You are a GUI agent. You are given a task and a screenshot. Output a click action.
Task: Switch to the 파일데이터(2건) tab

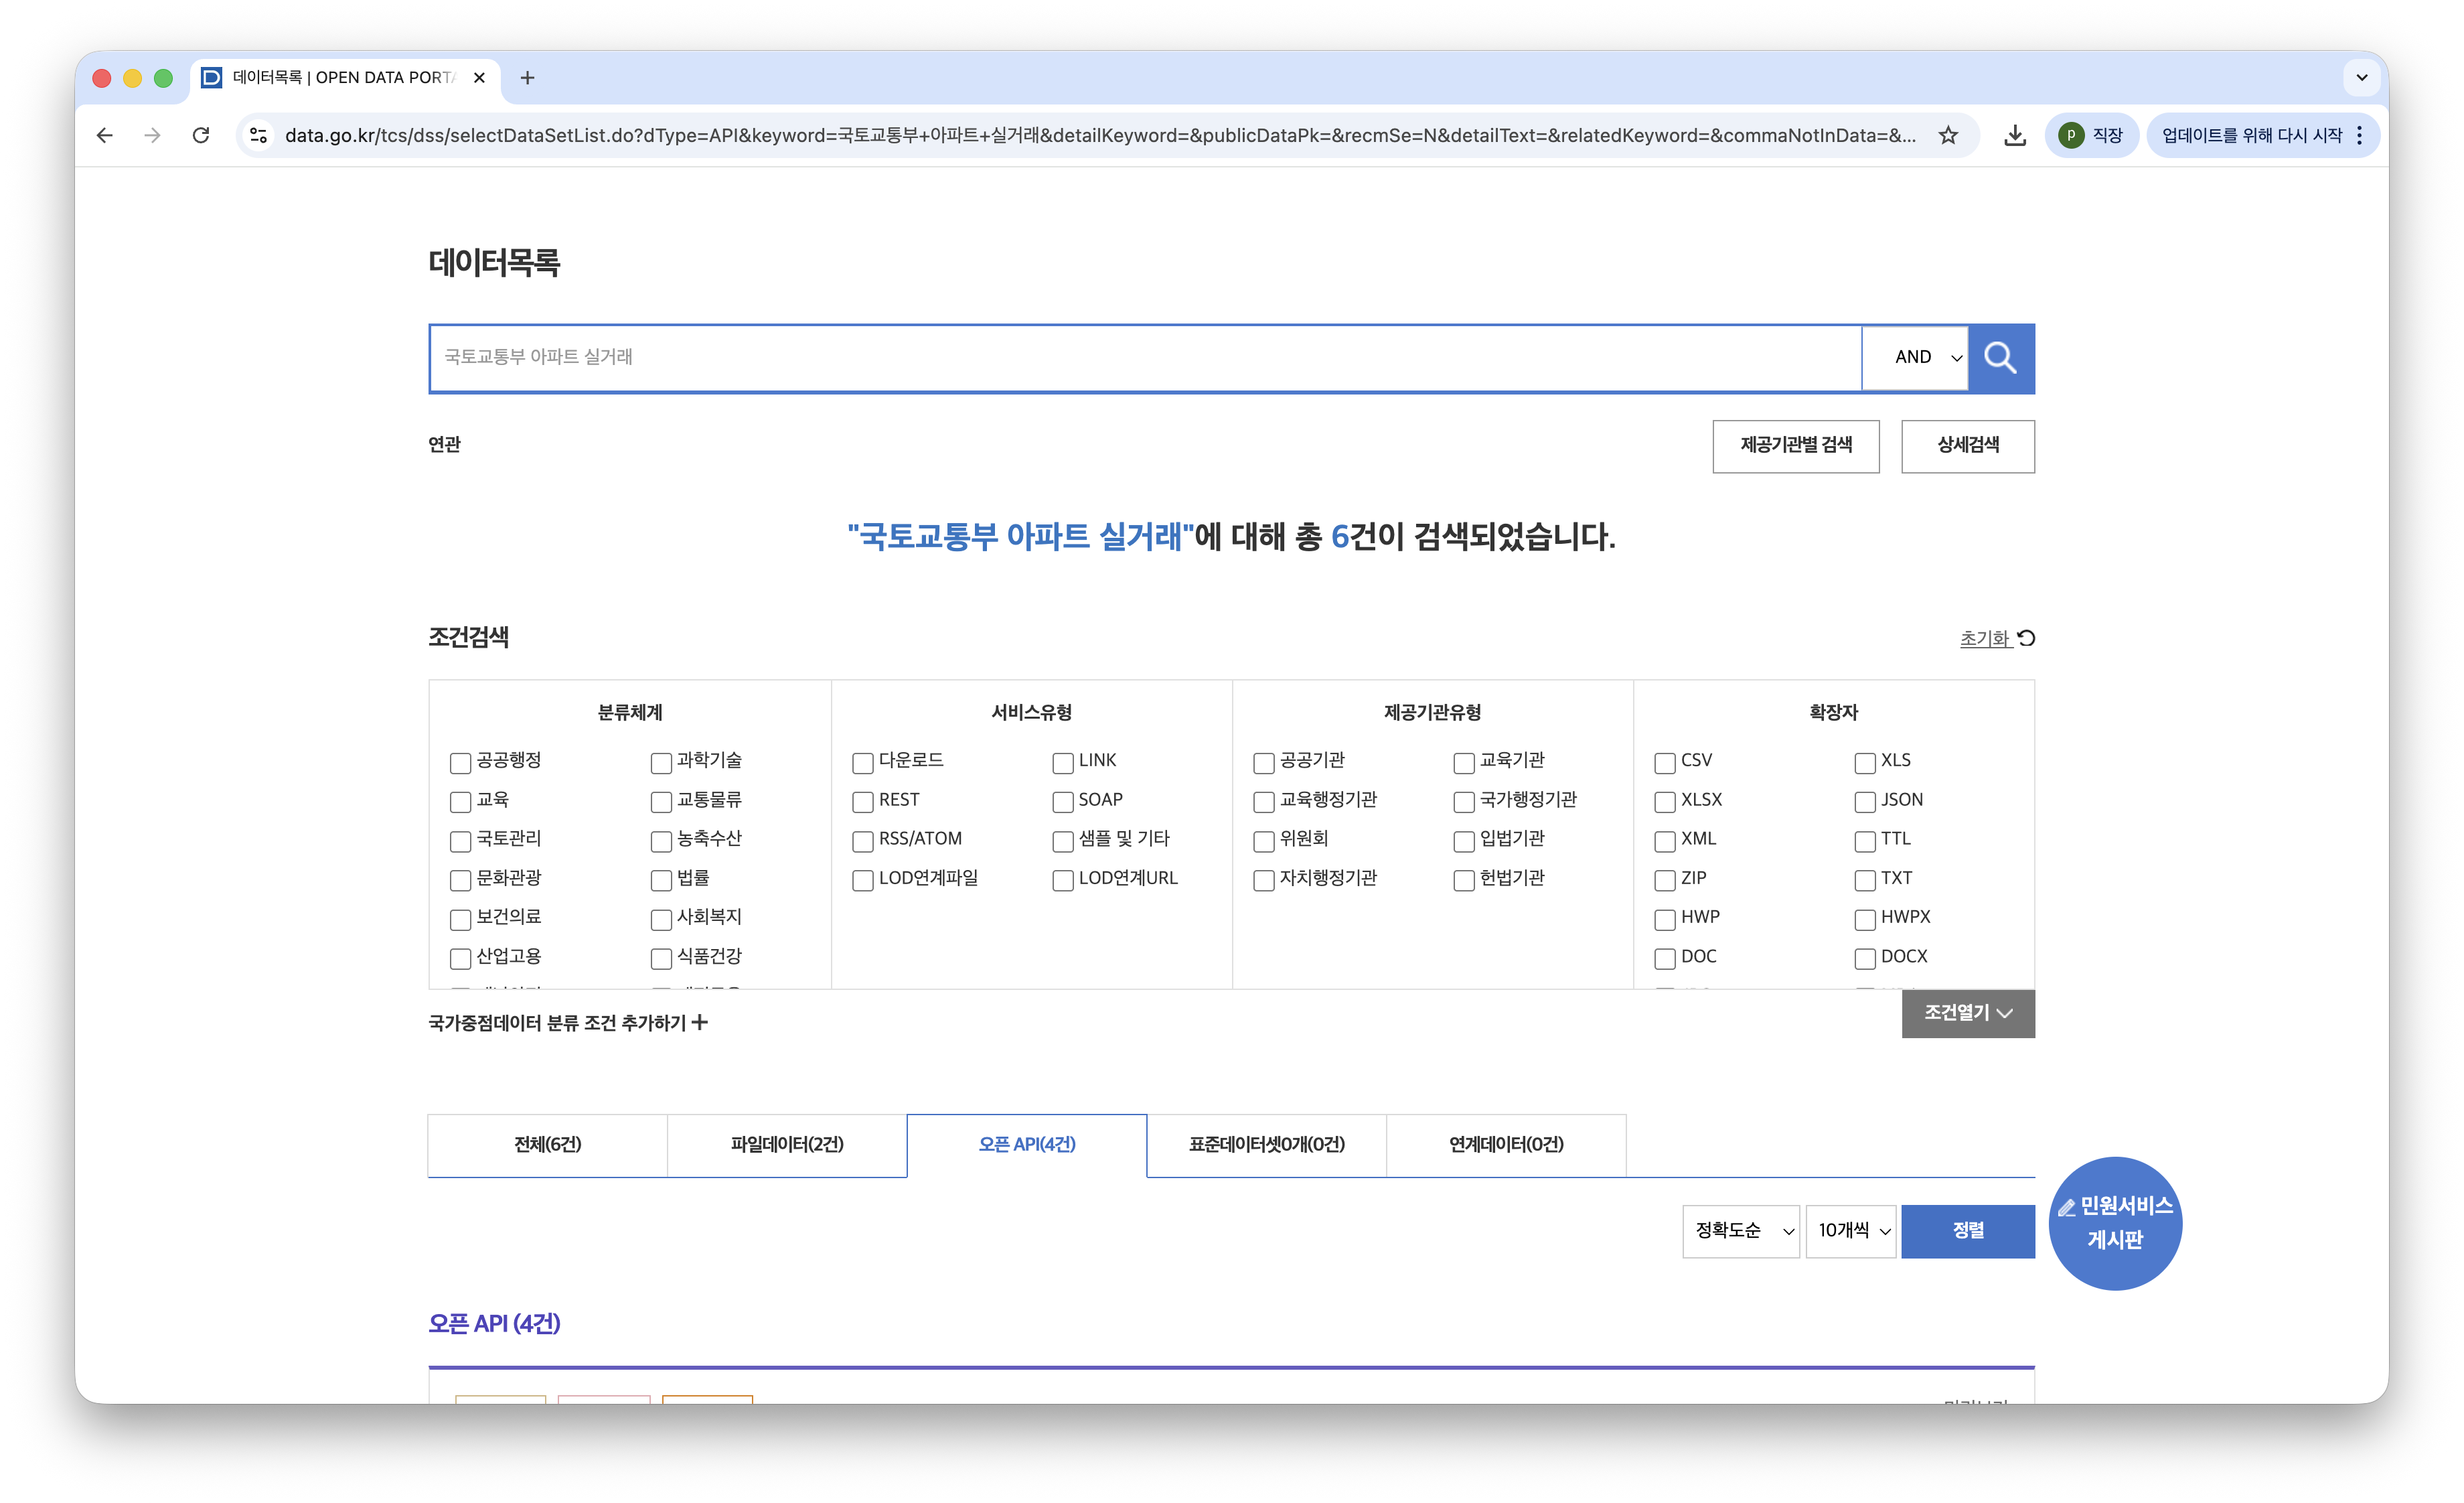pos(786,1145)
